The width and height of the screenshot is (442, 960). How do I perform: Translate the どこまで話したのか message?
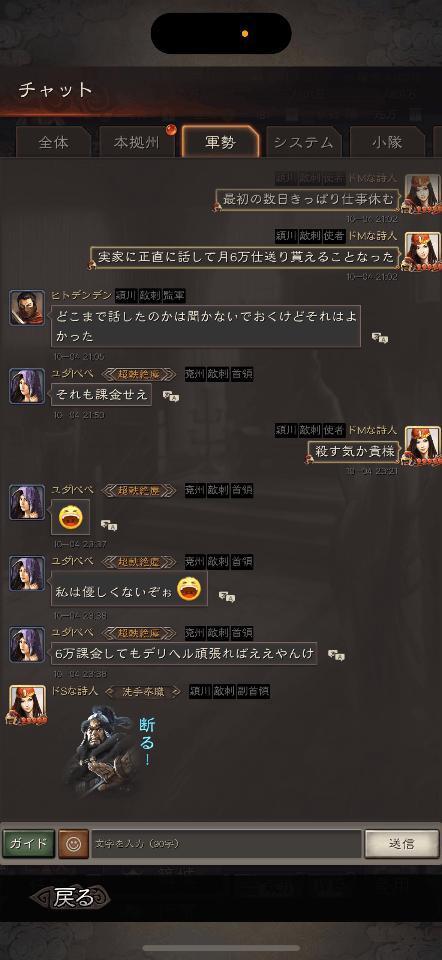(x=380, y=338)
